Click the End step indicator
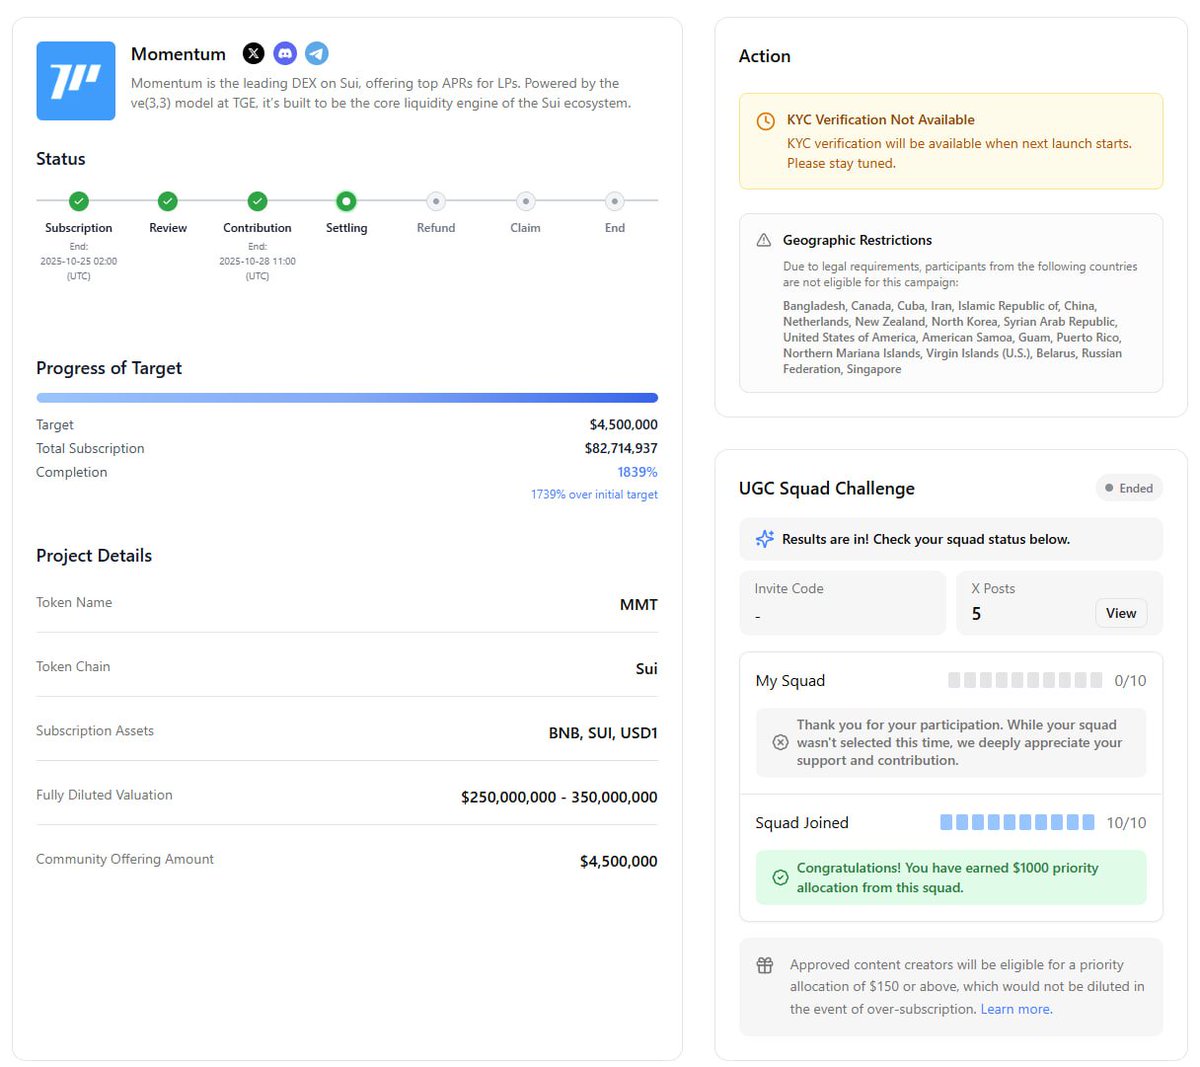The width and height of the screenshot is (1200, 1067). pos(615,201)
